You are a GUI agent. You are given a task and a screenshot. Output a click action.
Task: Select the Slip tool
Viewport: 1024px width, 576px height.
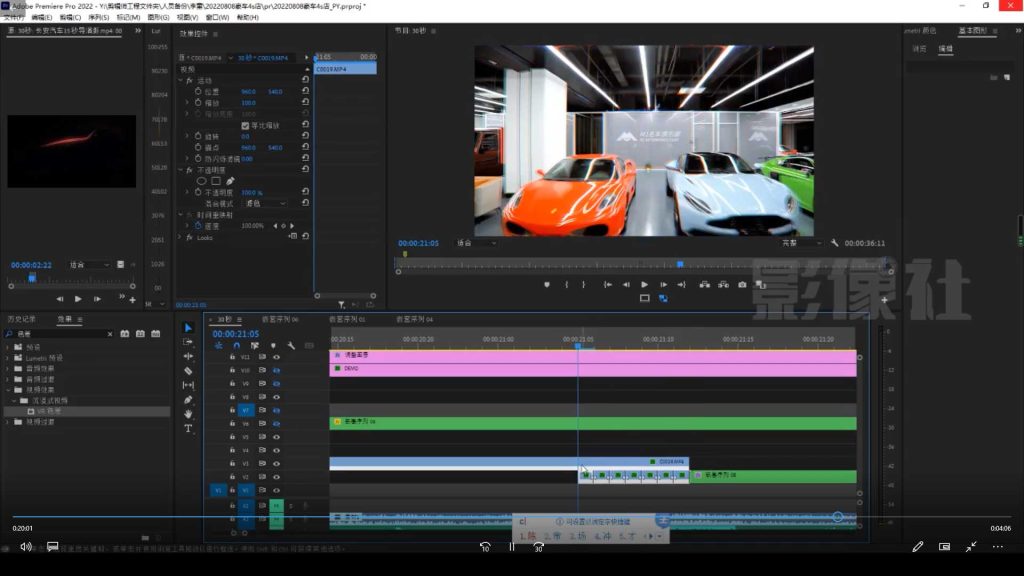[188, 385]
